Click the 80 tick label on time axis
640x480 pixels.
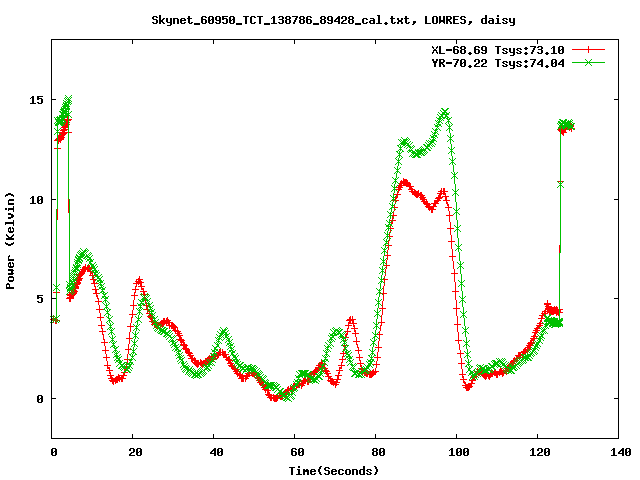[x=376, y=452]
